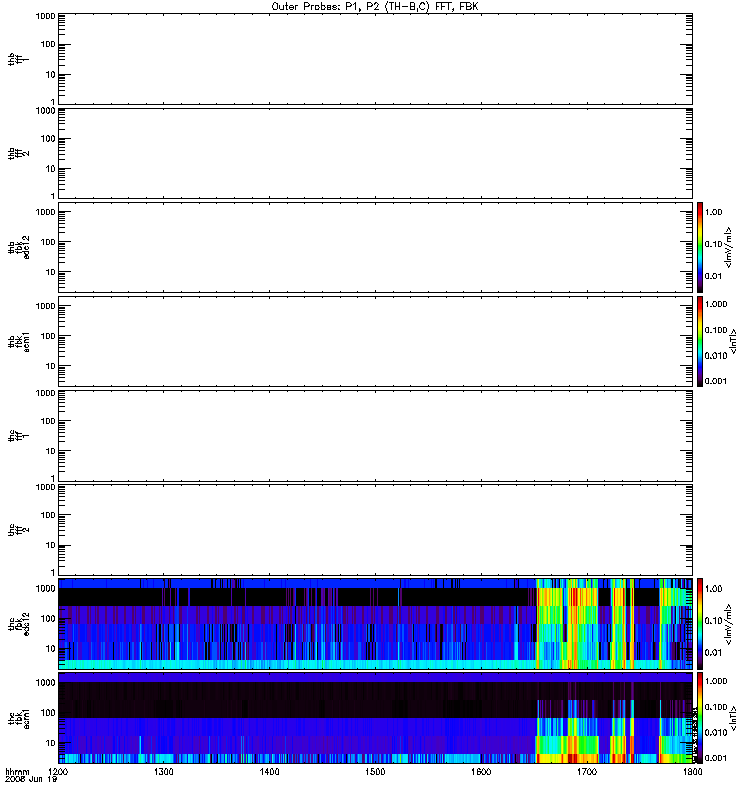Click the color bar beside the thb fbk scm1 panel
The image size is (750, 800).
(x=700, y=341)
